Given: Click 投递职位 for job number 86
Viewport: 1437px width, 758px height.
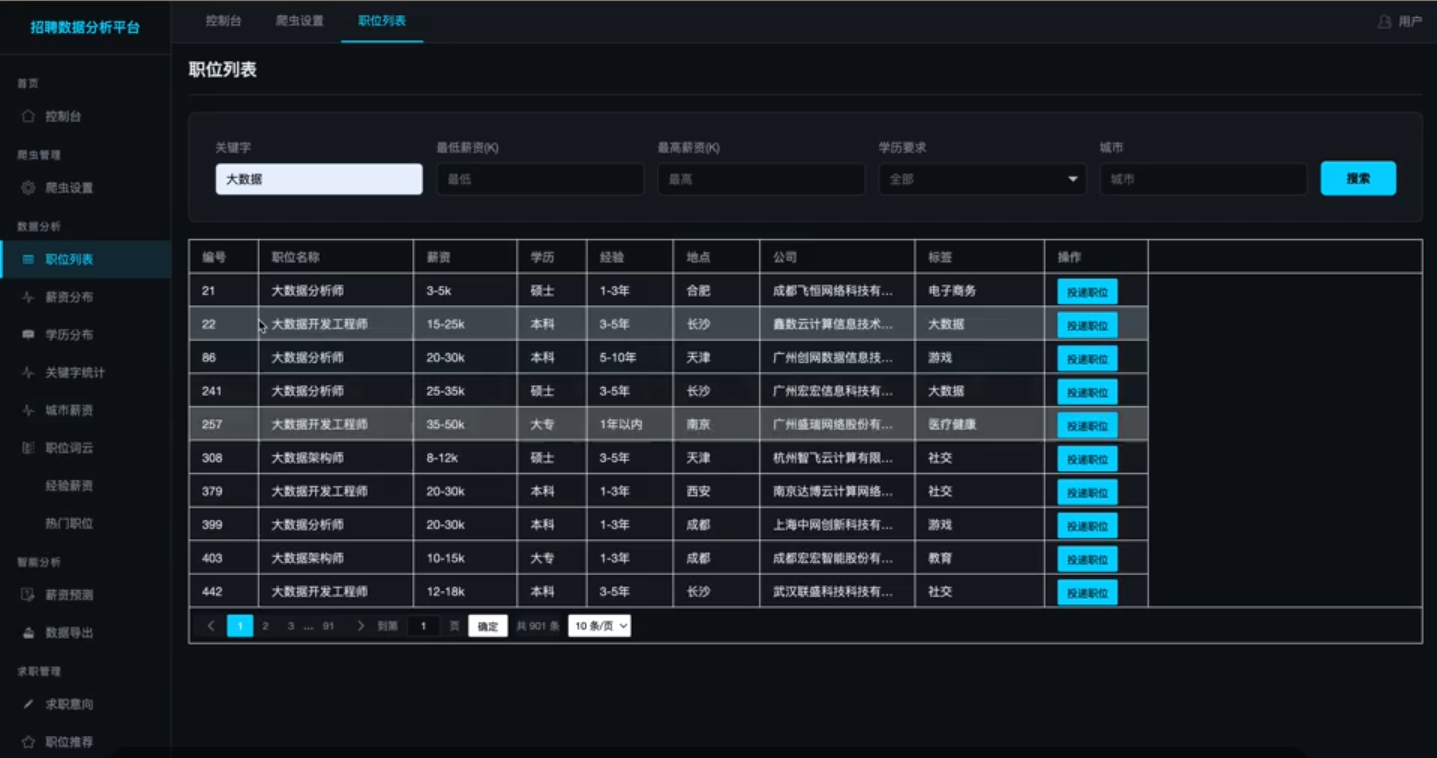Looking at the screenshot, I should point(1087,358).
